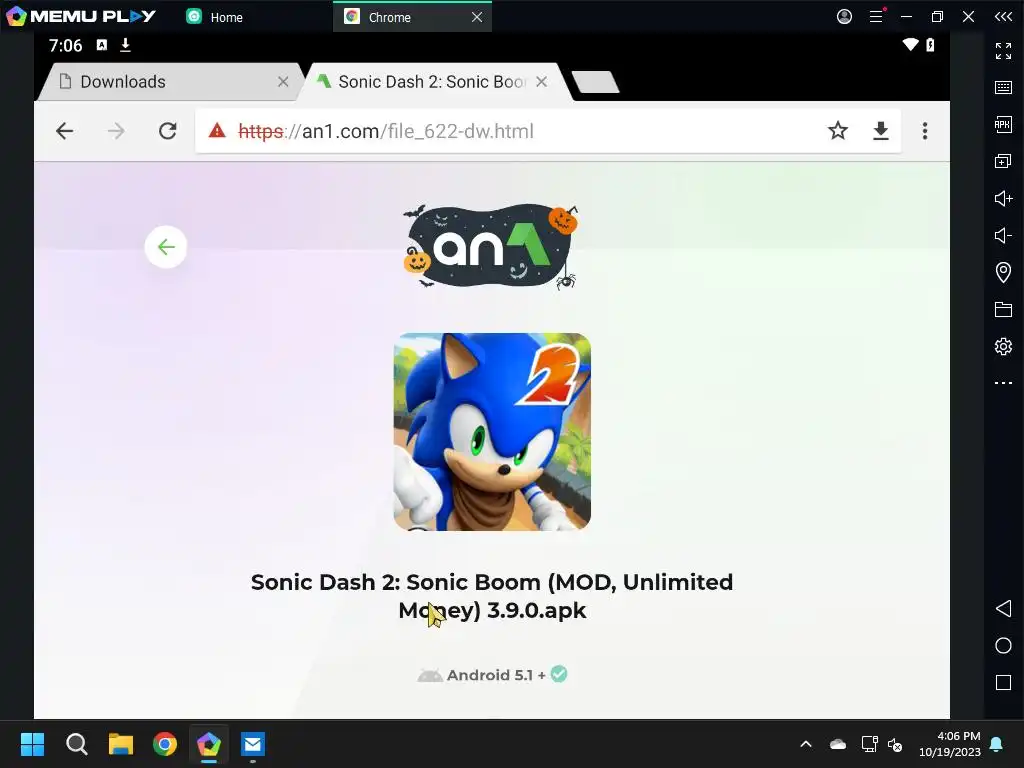Close the Chrome tab in MEmu
This screenshot has height=768, width=1024.
[477, 17]
